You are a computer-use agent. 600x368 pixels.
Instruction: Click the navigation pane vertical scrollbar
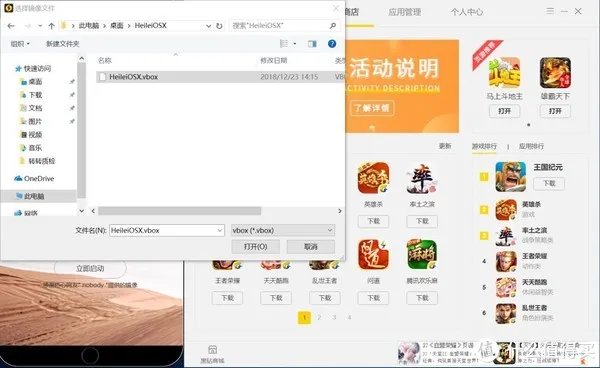tap(82, 130)
